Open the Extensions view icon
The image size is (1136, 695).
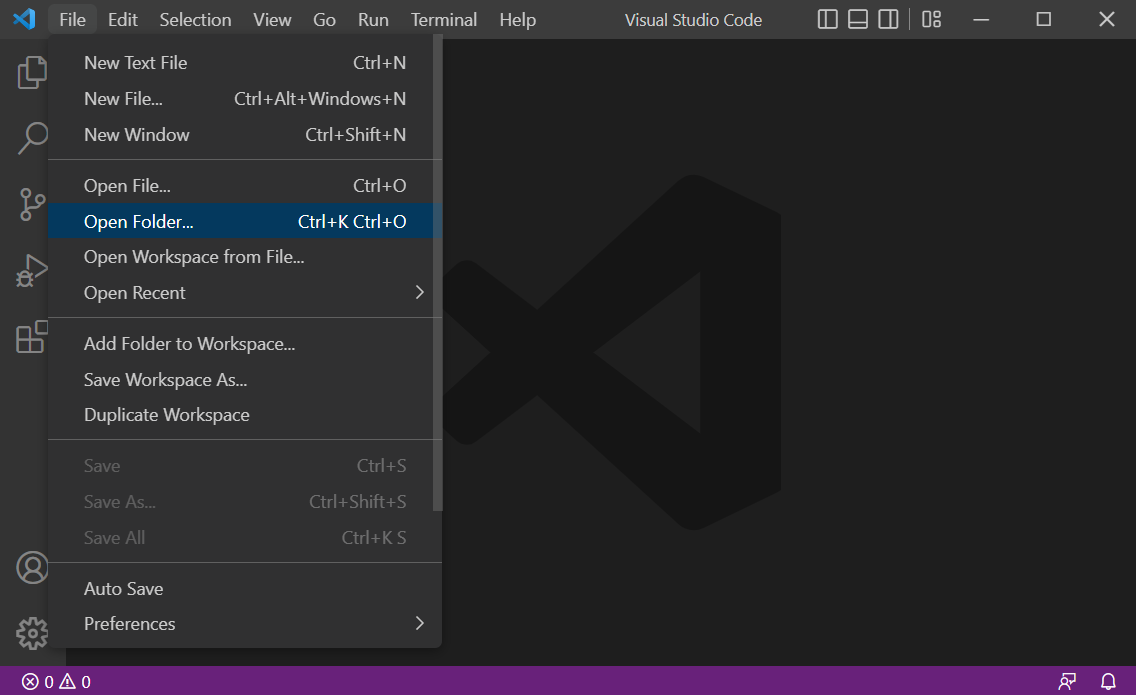[32, 336]
